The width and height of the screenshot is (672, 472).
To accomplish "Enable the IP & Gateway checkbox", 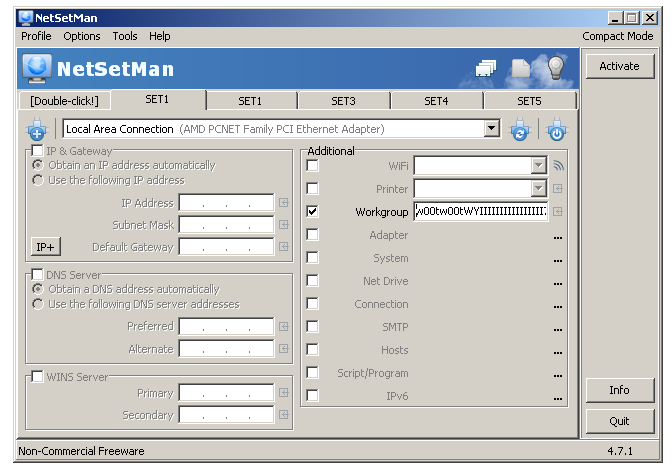I will click(x=38, y=150).
